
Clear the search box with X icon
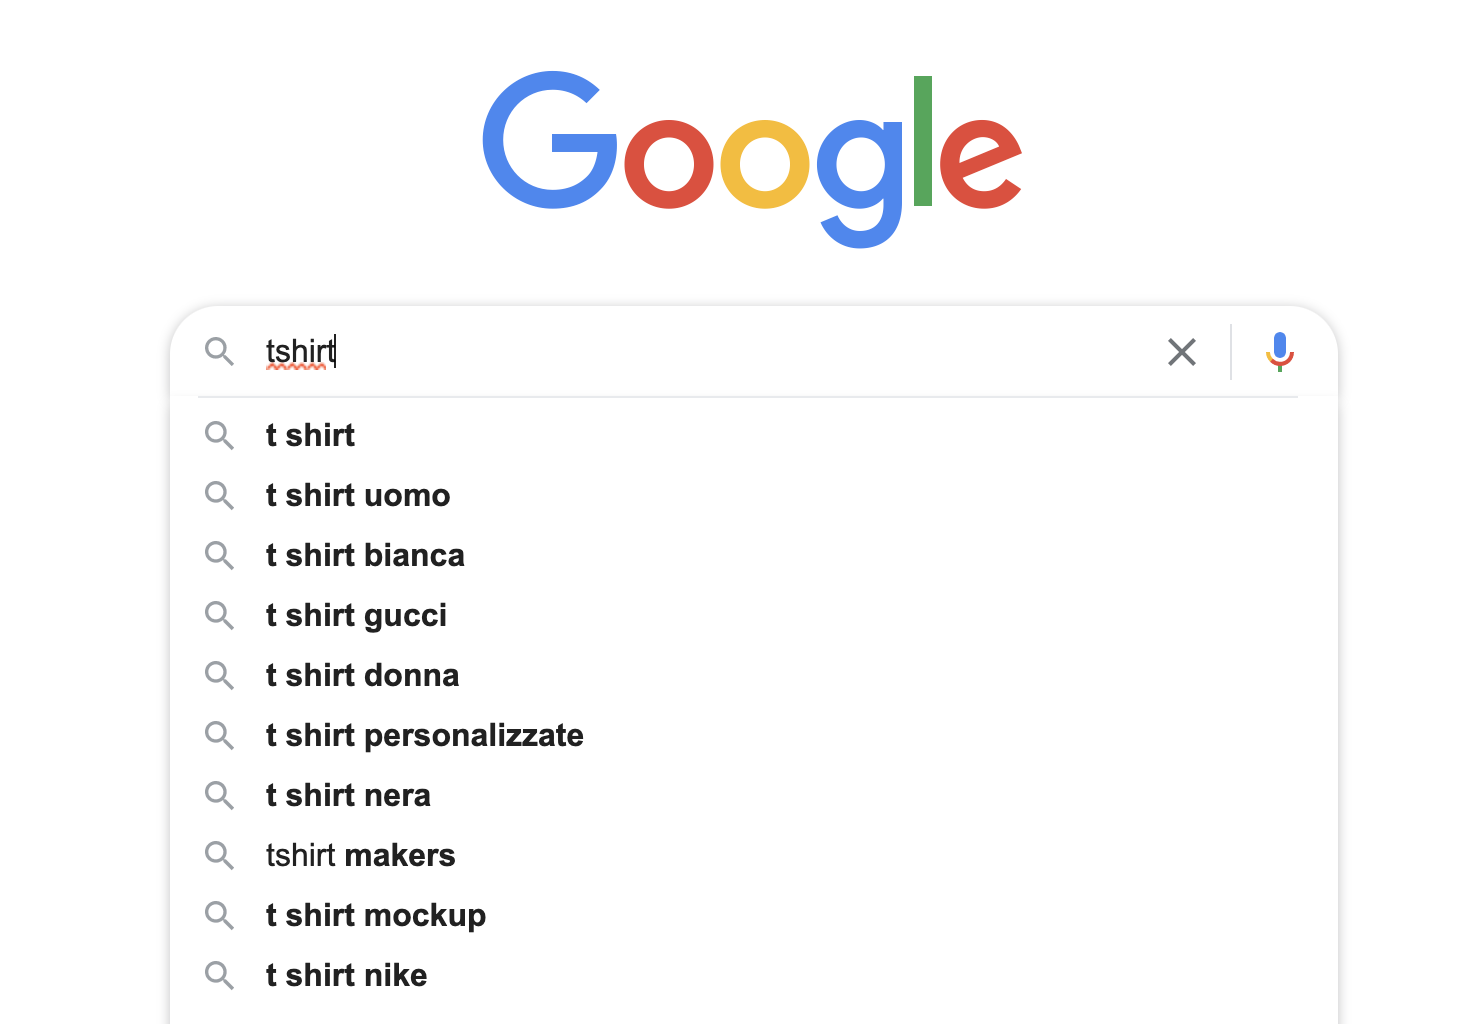click(1181, 352)
